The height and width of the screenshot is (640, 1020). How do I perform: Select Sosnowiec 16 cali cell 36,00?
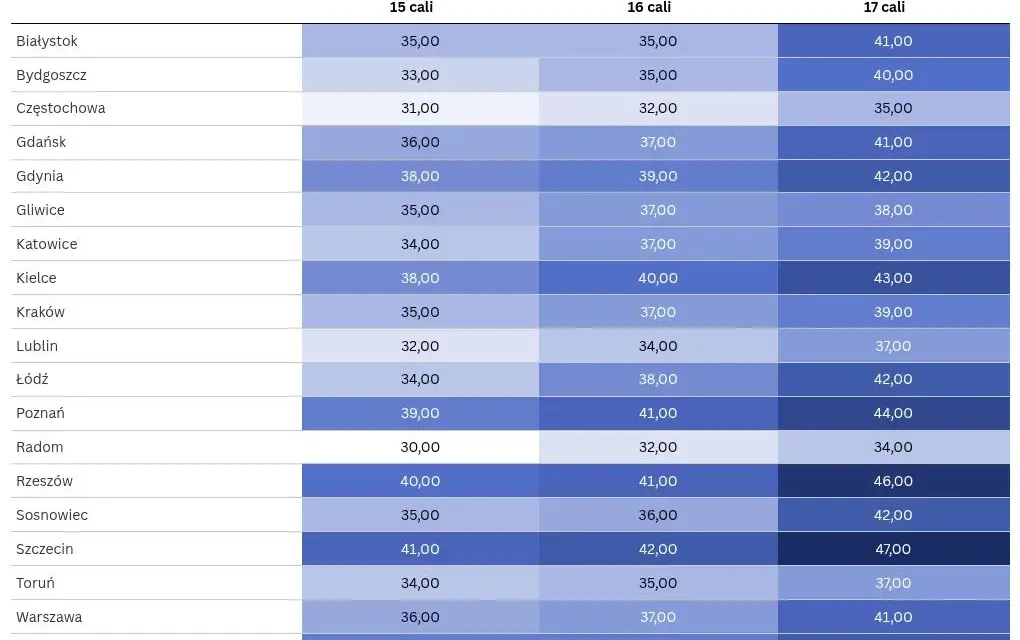coord(658,515)
